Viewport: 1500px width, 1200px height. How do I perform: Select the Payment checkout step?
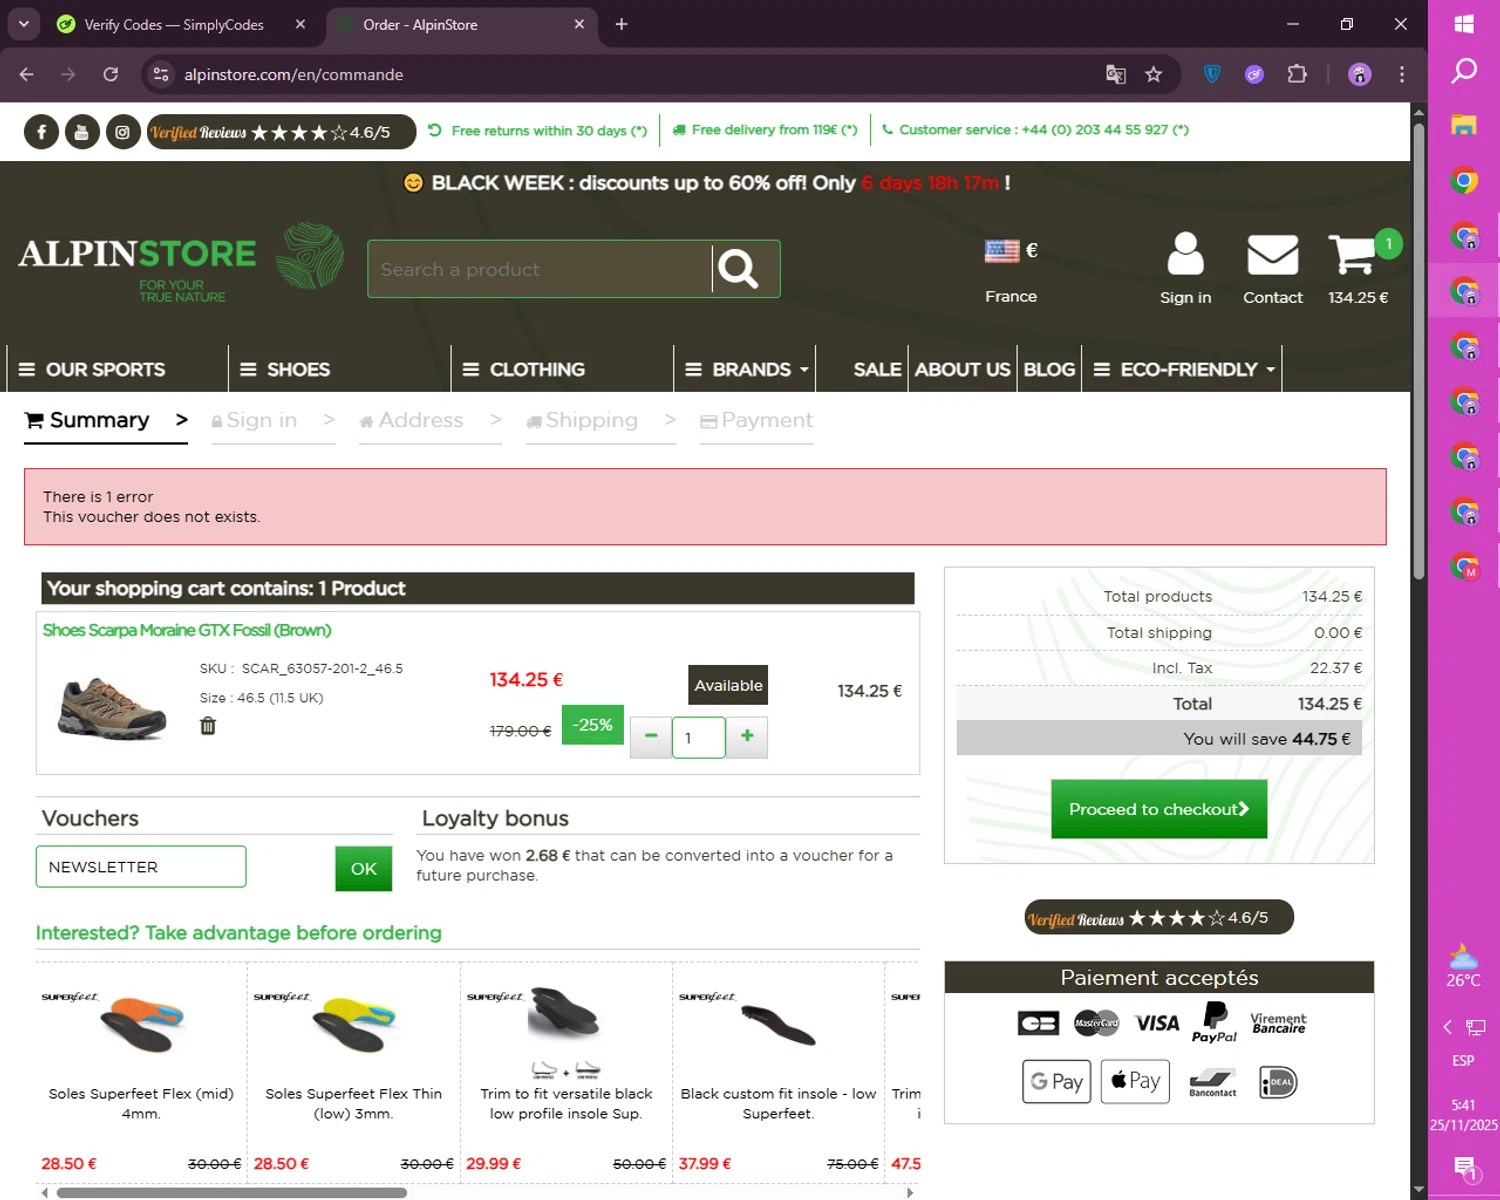point(757,422)
